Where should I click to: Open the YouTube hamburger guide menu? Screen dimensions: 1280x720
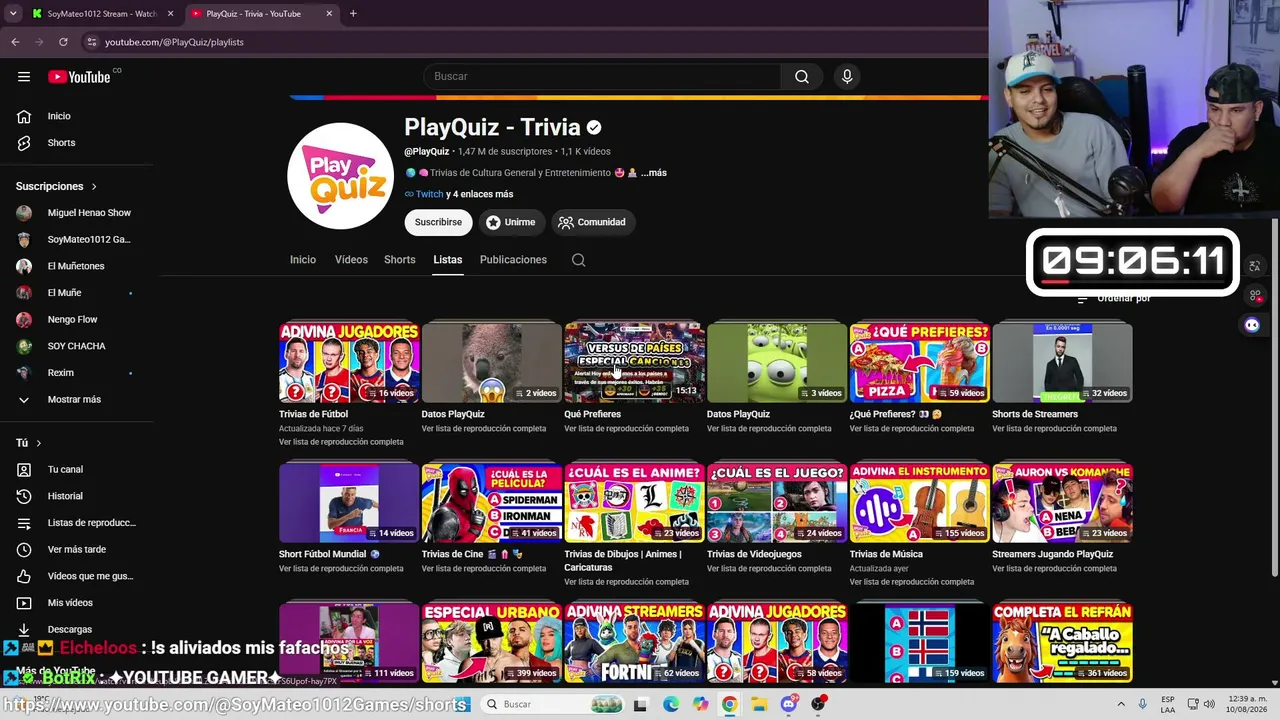[24, 76]
